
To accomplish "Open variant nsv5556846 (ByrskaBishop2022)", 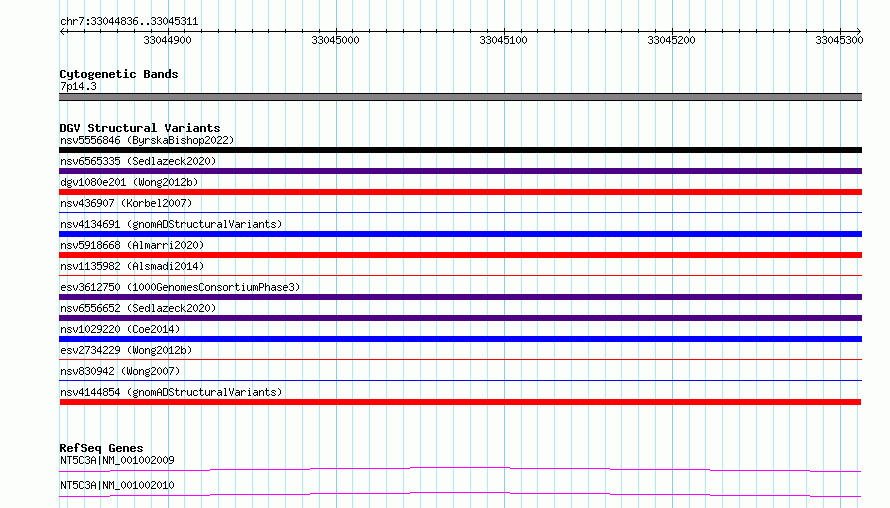I will pyautogui.click(x=147, y=140).
